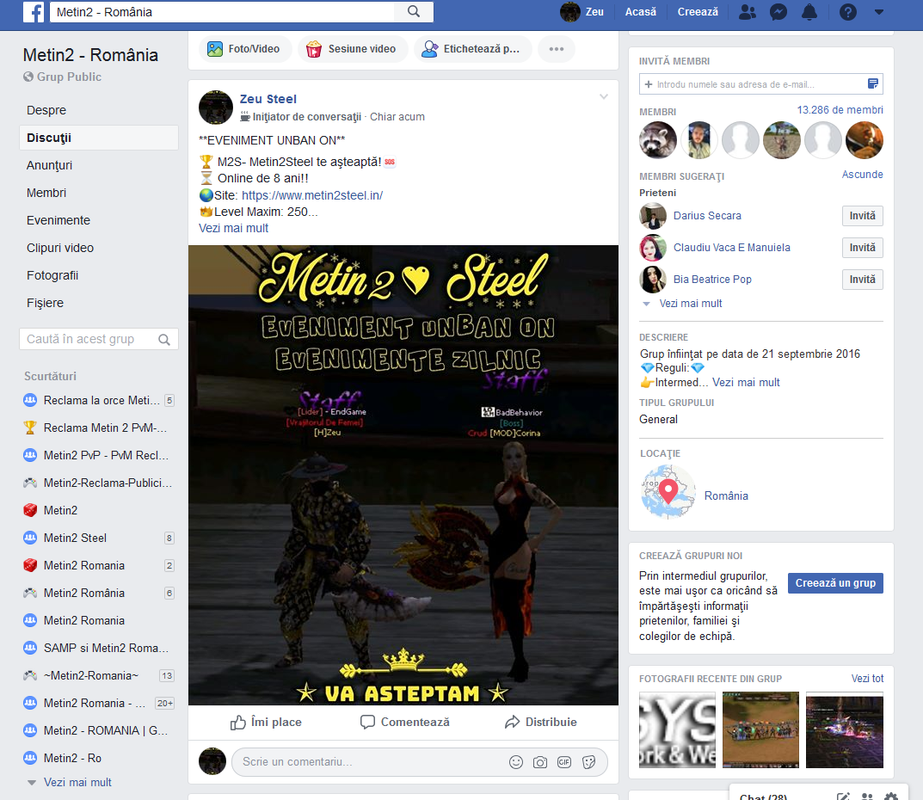Open the Metin2 Steel post image
The image size is (923, 800).
[x=403, y=475]
